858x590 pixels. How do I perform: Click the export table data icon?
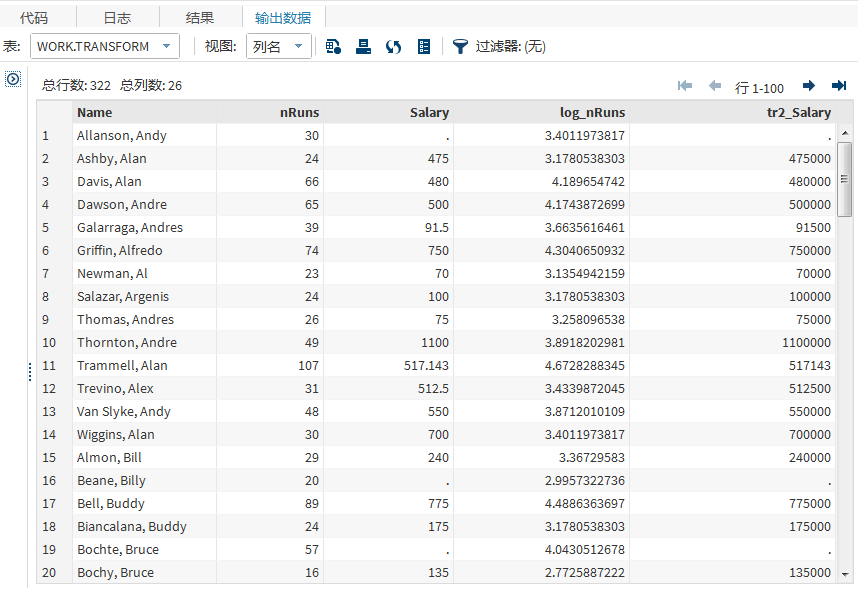point(364,46)
